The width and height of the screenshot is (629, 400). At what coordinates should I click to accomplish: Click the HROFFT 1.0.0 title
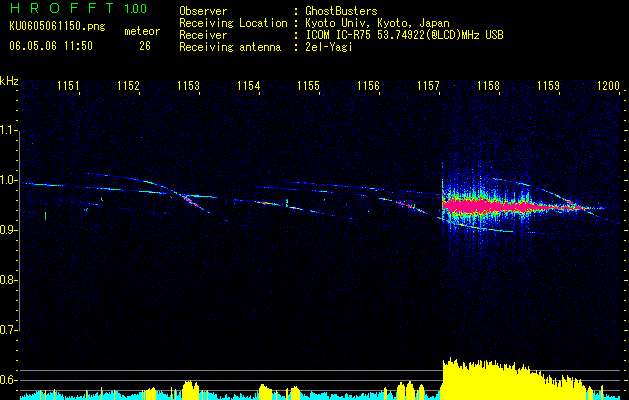tap(79, 8)
